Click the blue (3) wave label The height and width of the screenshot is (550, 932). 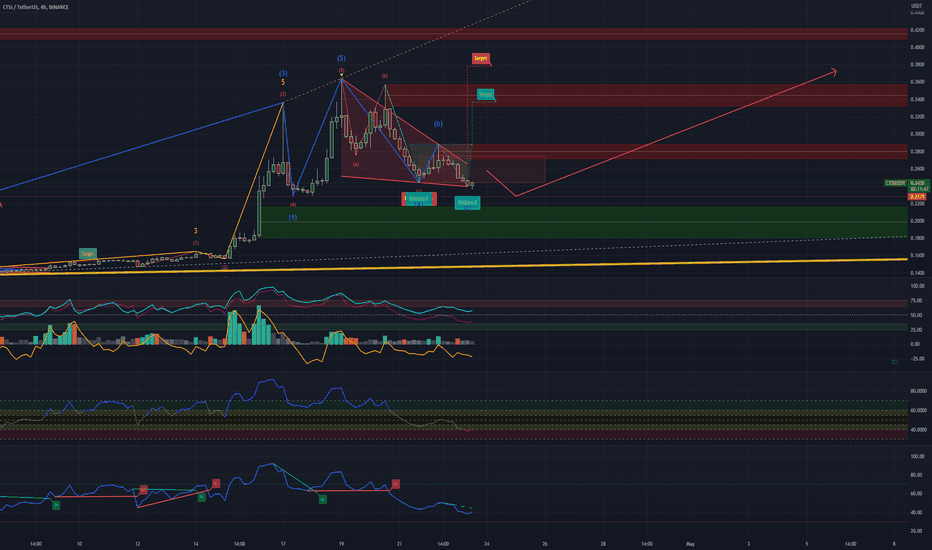[283, 74]
